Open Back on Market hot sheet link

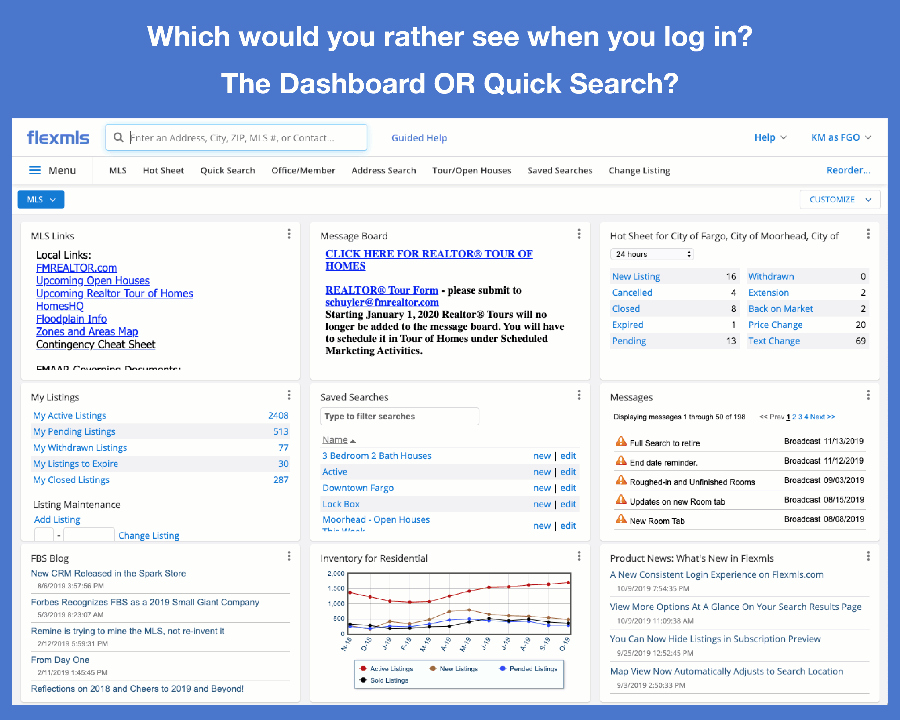(x=781, y=308)
